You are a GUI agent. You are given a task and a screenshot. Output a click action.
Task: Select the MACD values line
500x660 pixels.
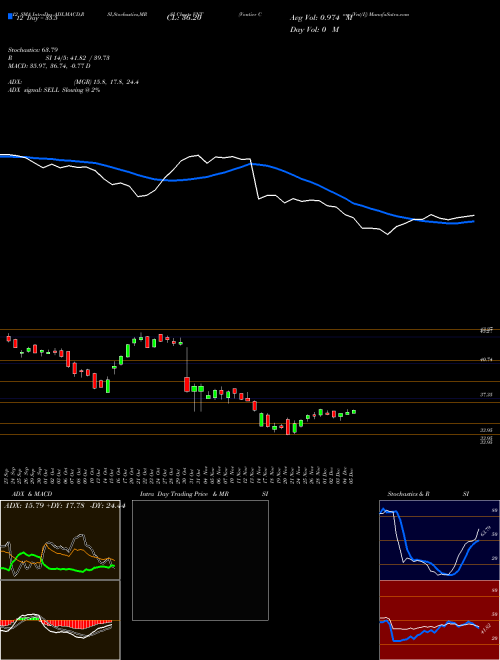49,66
